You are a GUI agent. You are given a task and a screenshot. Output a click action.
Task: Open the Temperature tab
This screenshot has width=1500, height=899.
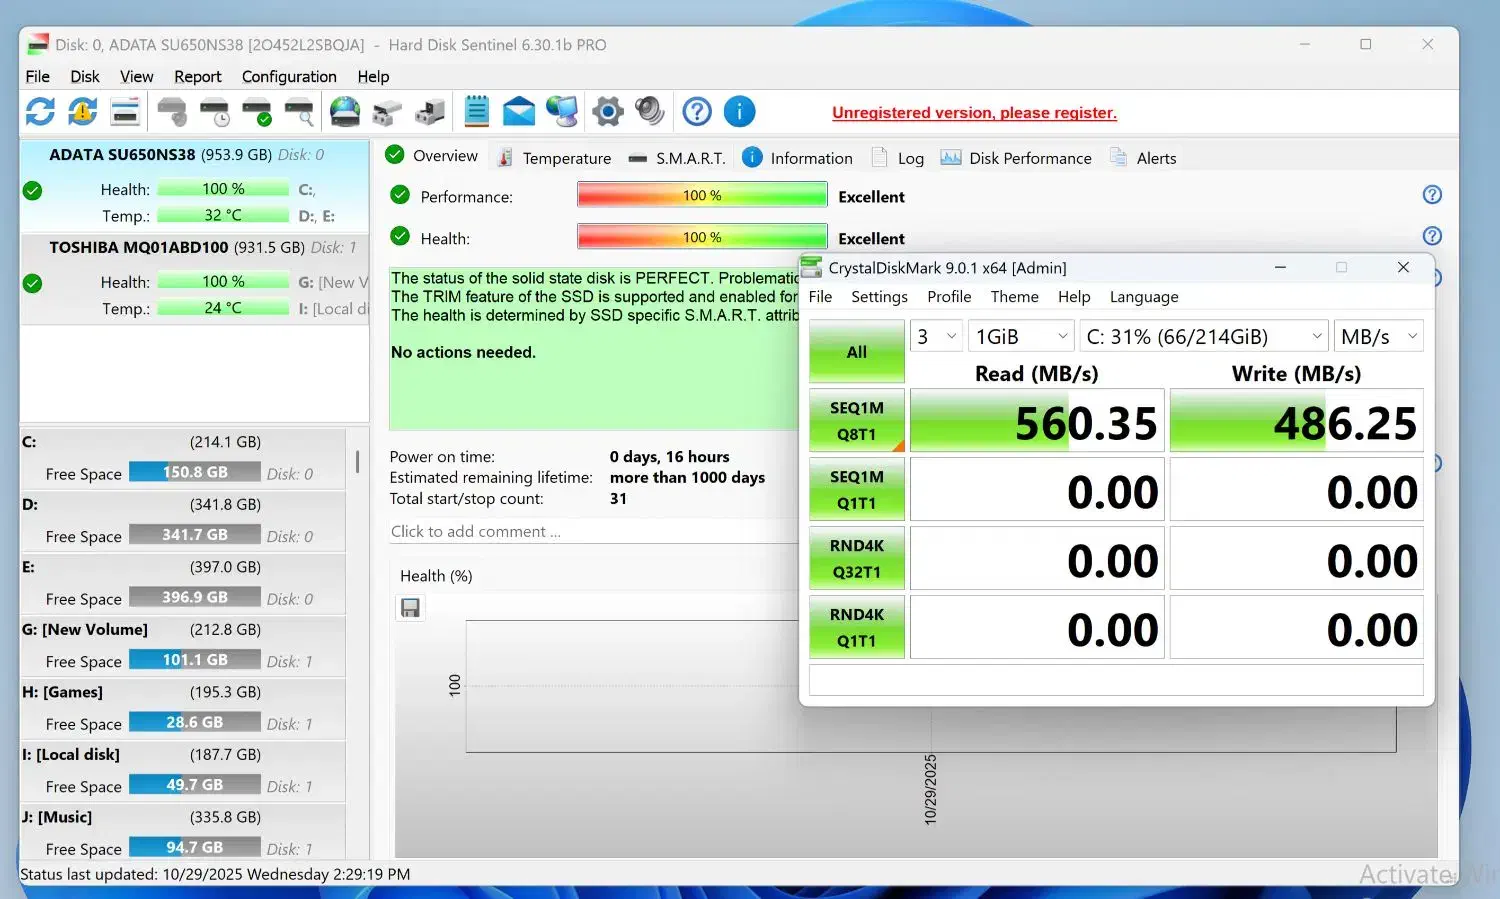pos(567,157)
